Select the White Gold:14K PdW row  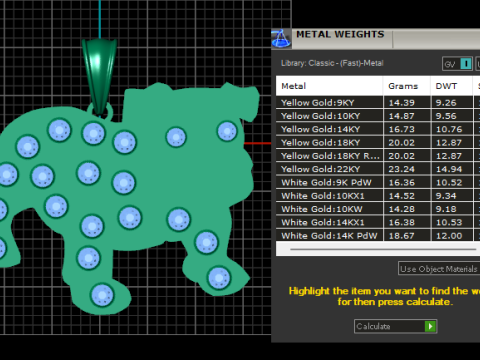click(x=378, y=235)
